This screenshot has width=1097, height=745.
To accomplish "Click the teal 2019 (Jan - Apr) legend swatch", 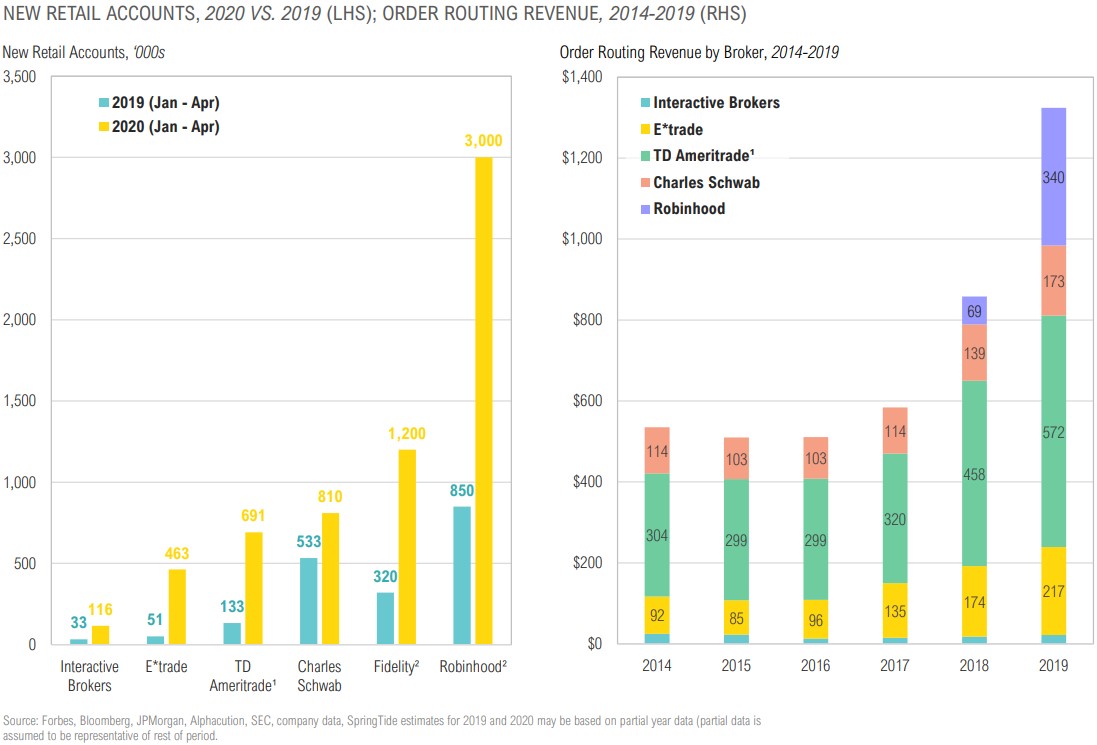I will click(103, 103).
